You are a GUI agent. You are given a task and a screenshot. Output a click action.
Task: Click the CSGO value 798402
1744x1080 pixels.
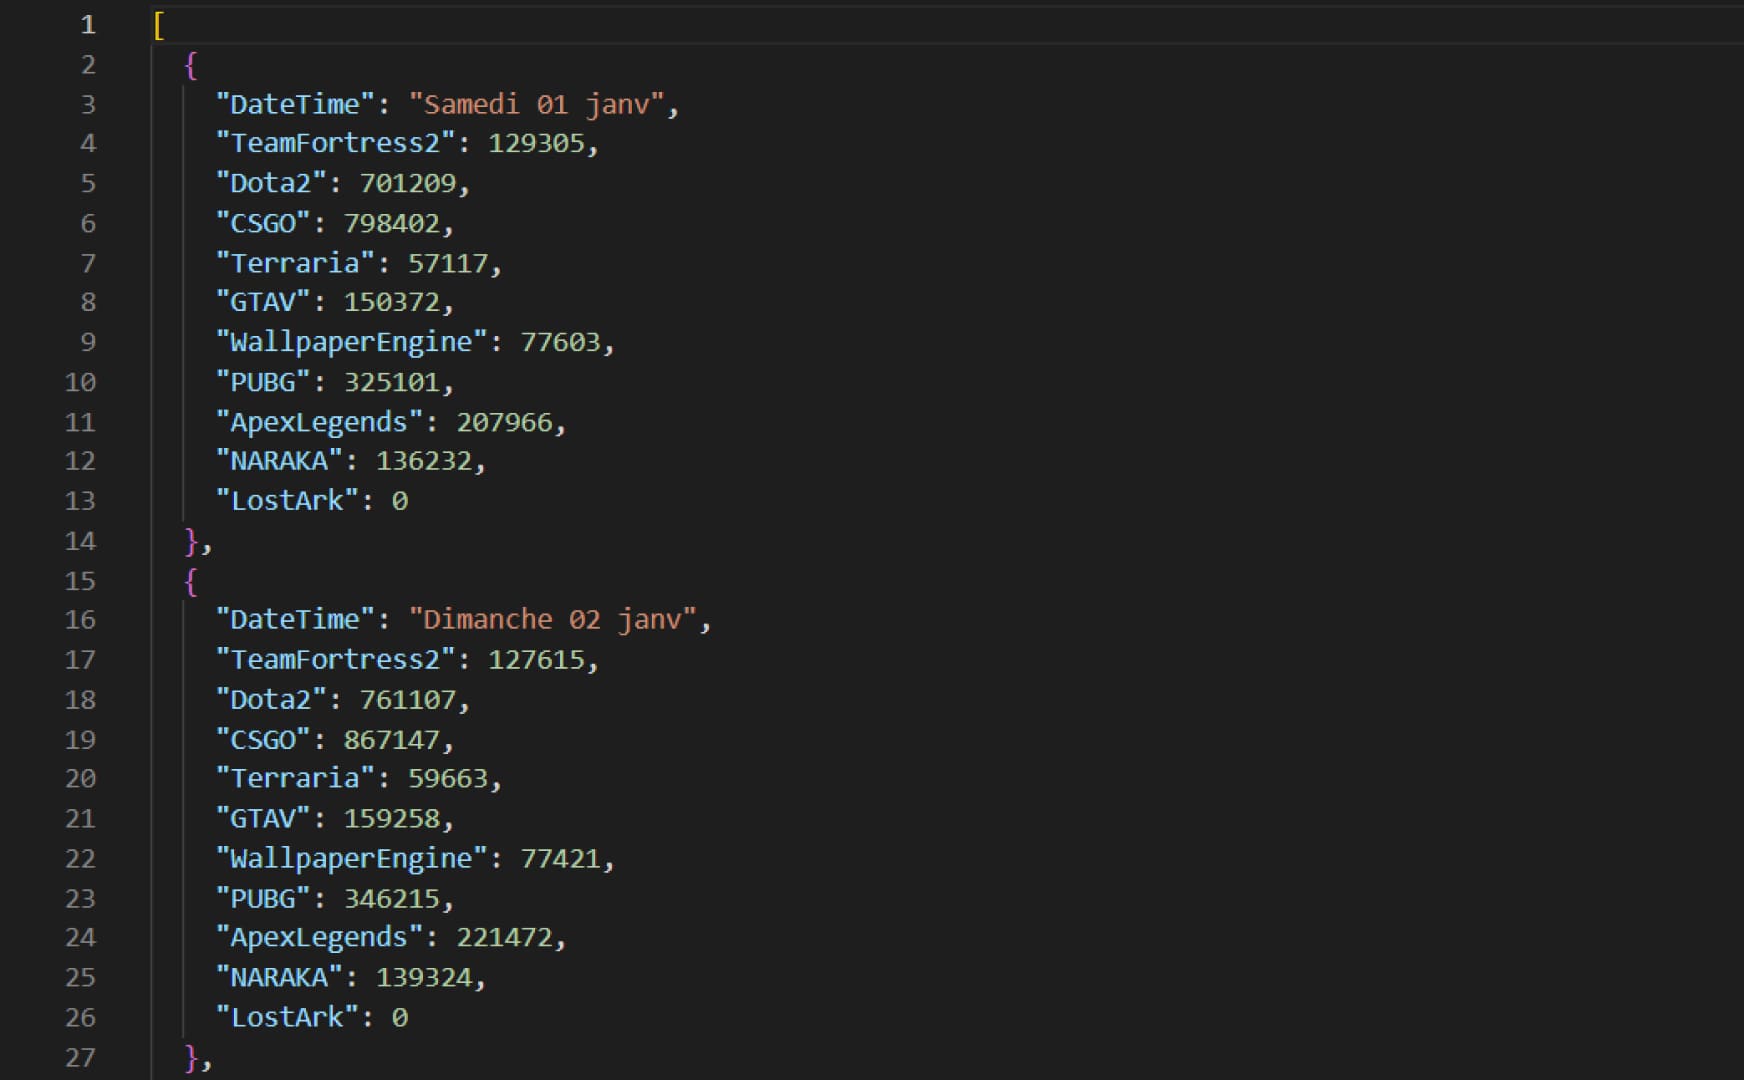(392, 223)
